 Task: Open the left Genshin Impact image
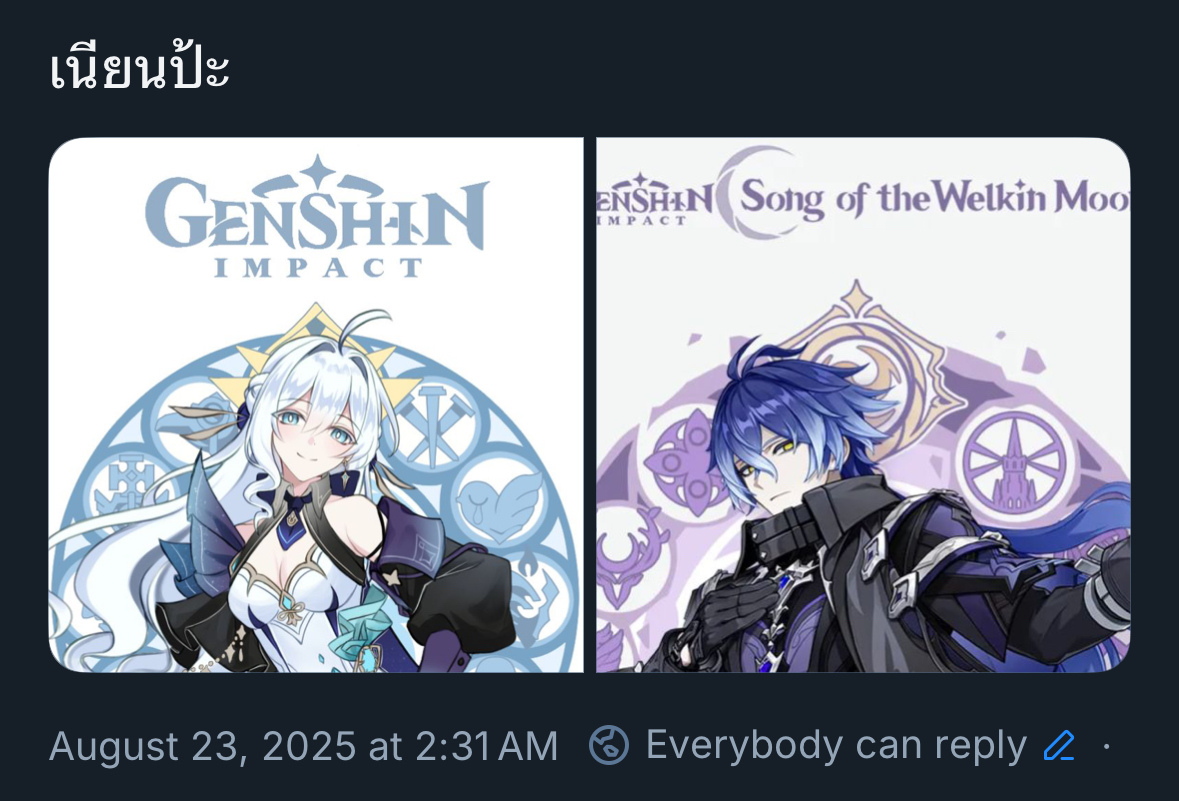(x=316, y=405)
